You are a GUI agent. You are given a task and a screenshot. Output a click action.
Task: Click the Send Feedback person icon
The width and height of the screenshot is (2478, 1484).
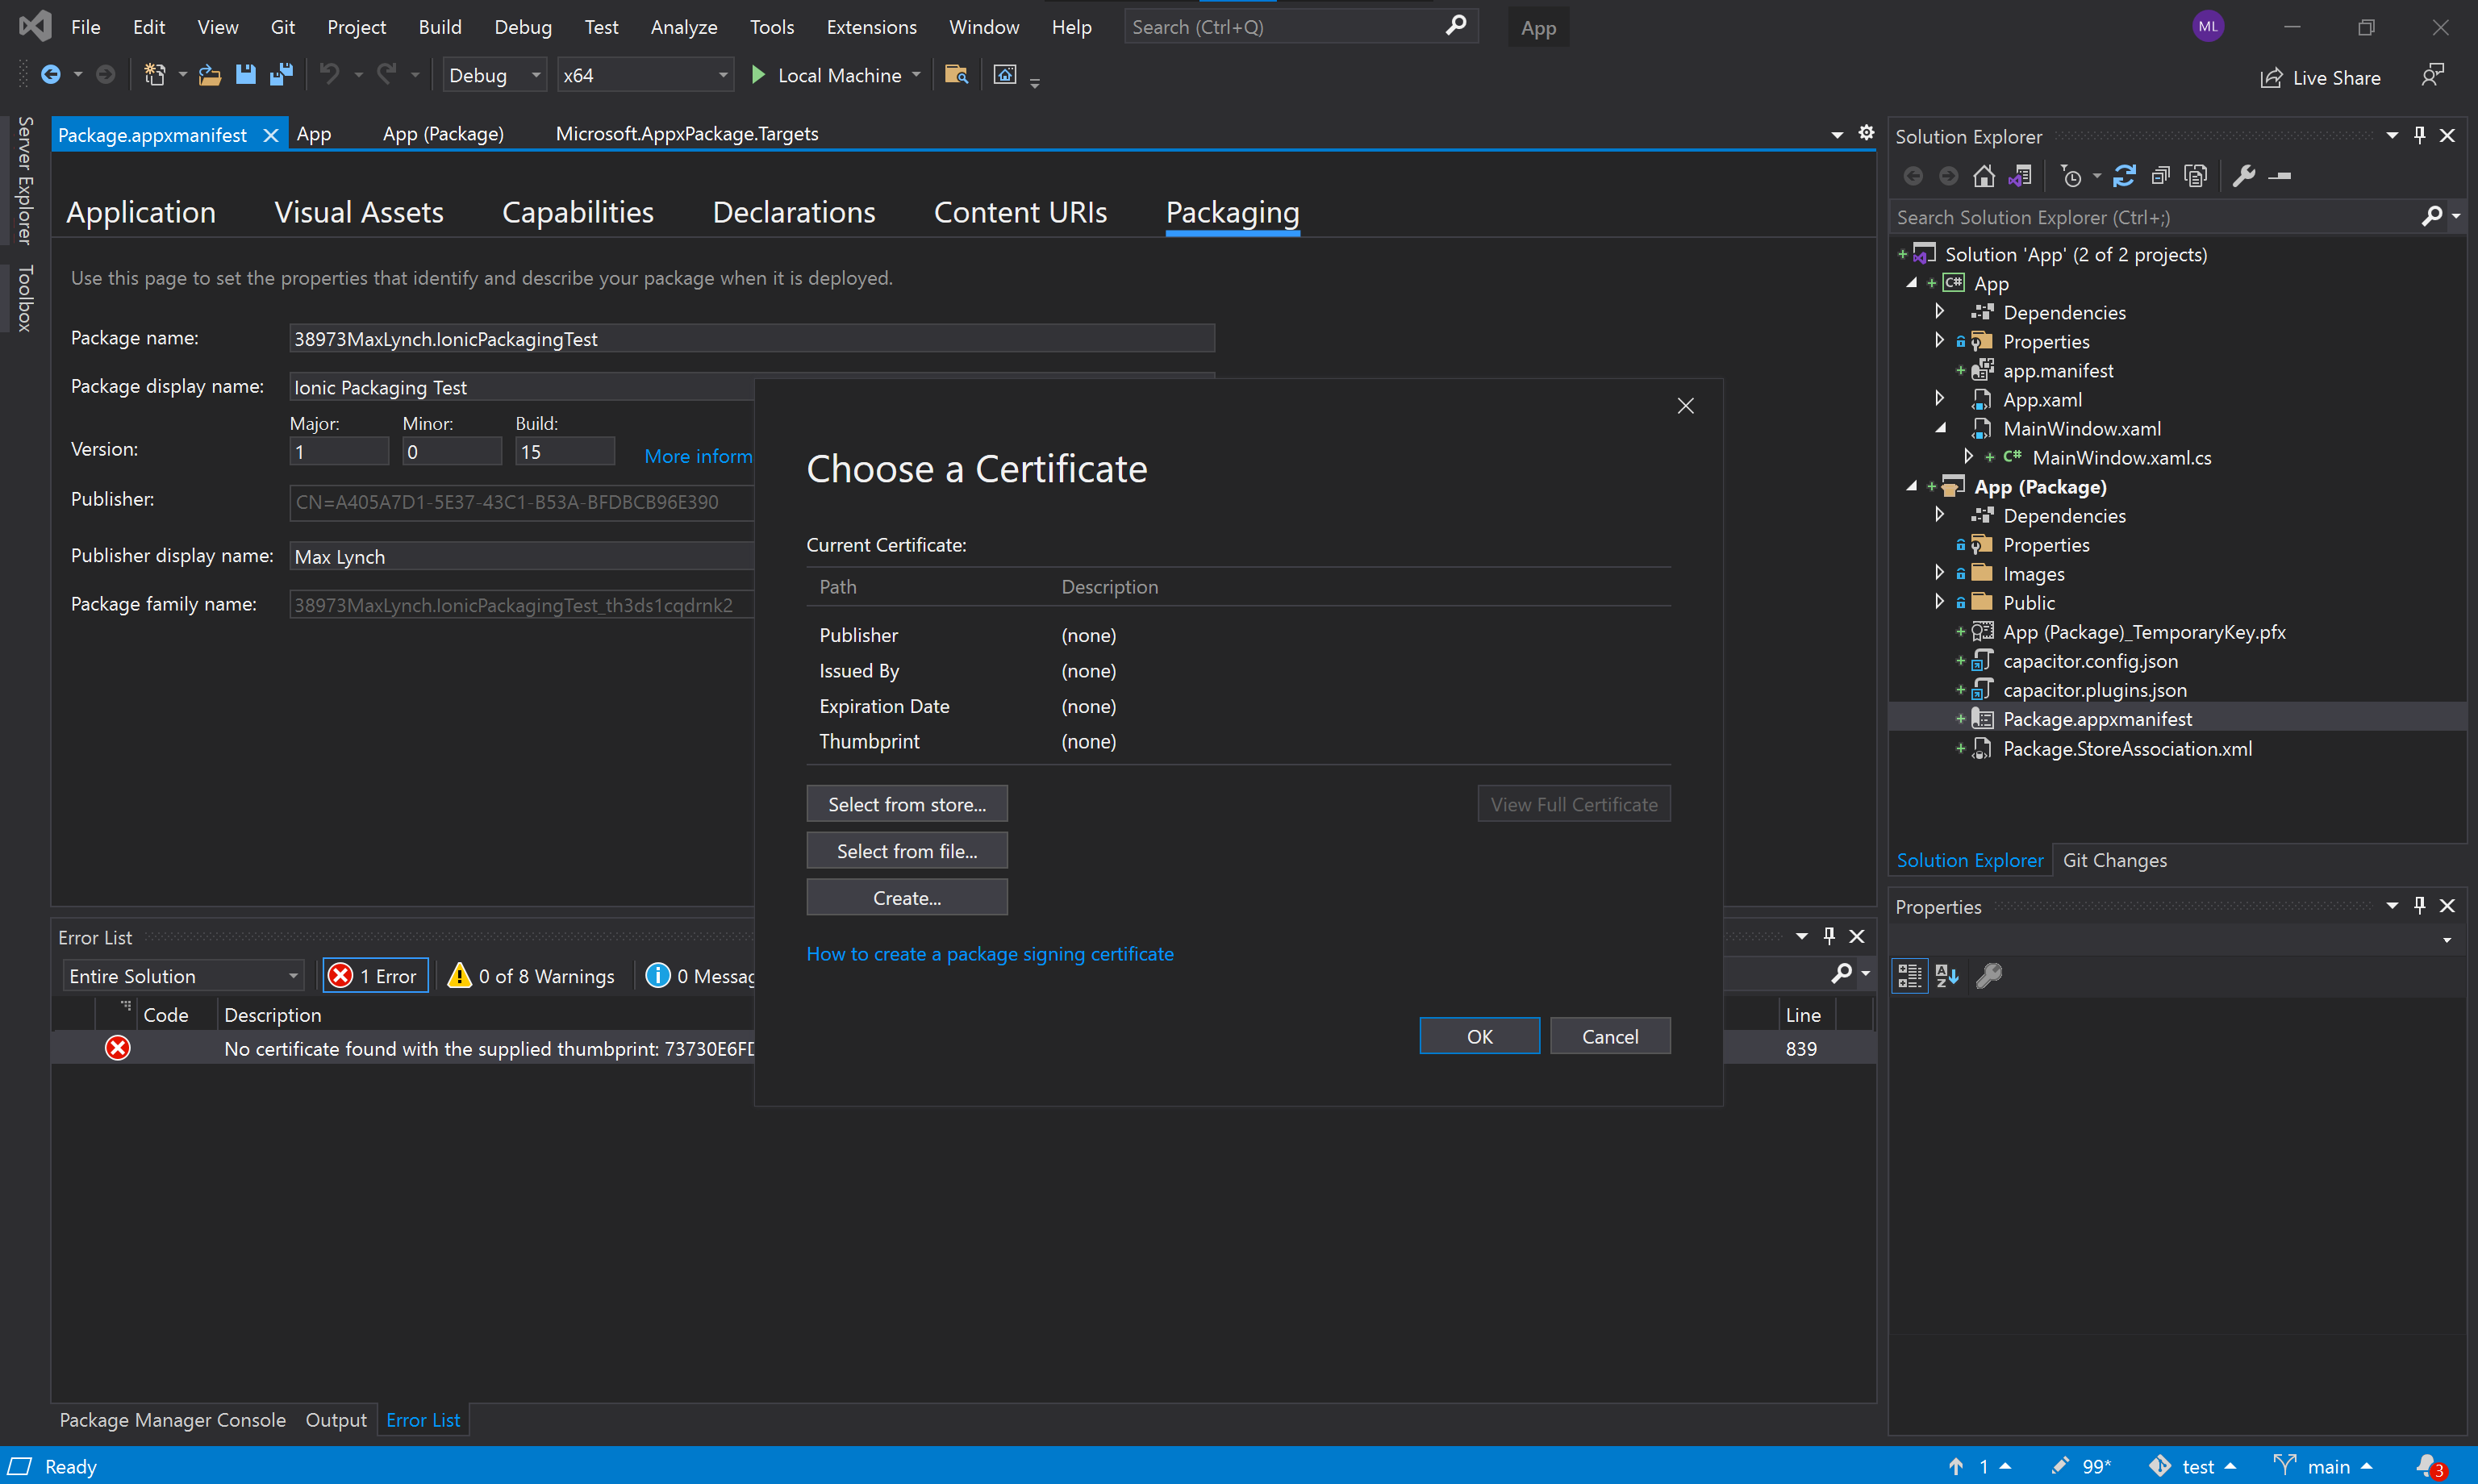point(2433,75)
